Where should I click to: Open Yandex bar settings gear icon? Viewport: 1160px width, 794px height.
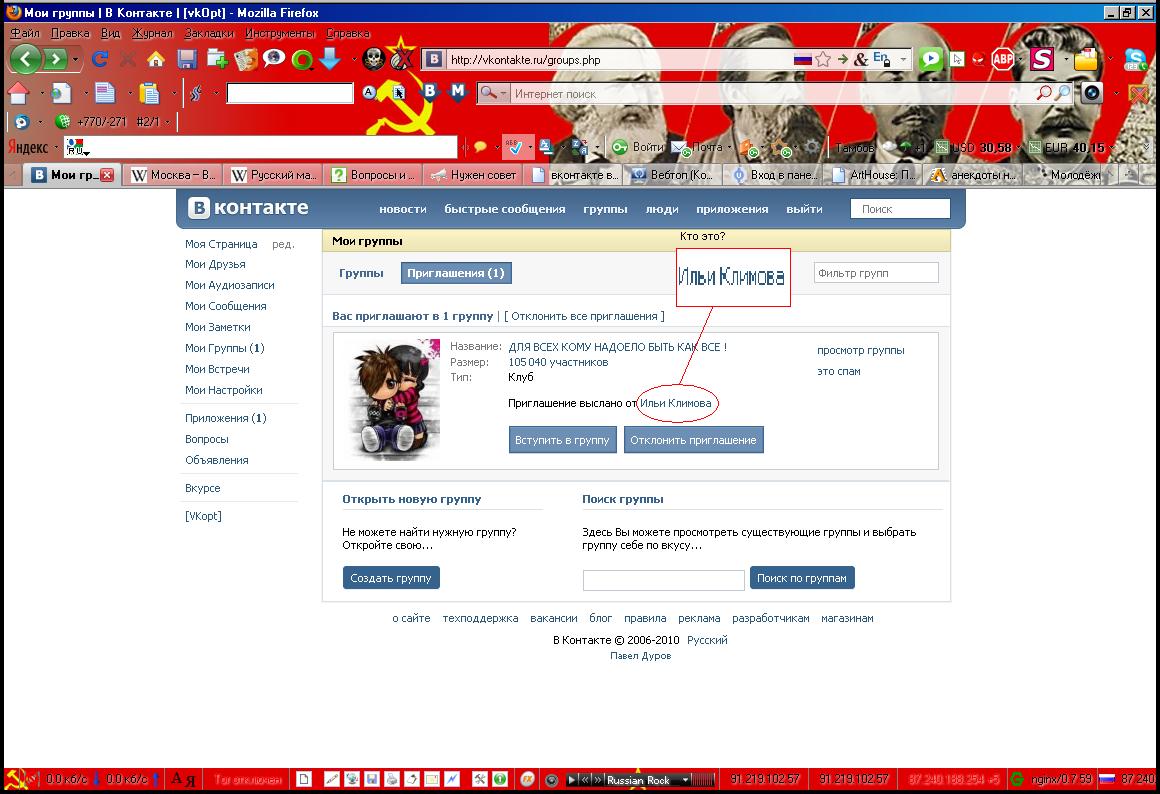click(812, 147)
